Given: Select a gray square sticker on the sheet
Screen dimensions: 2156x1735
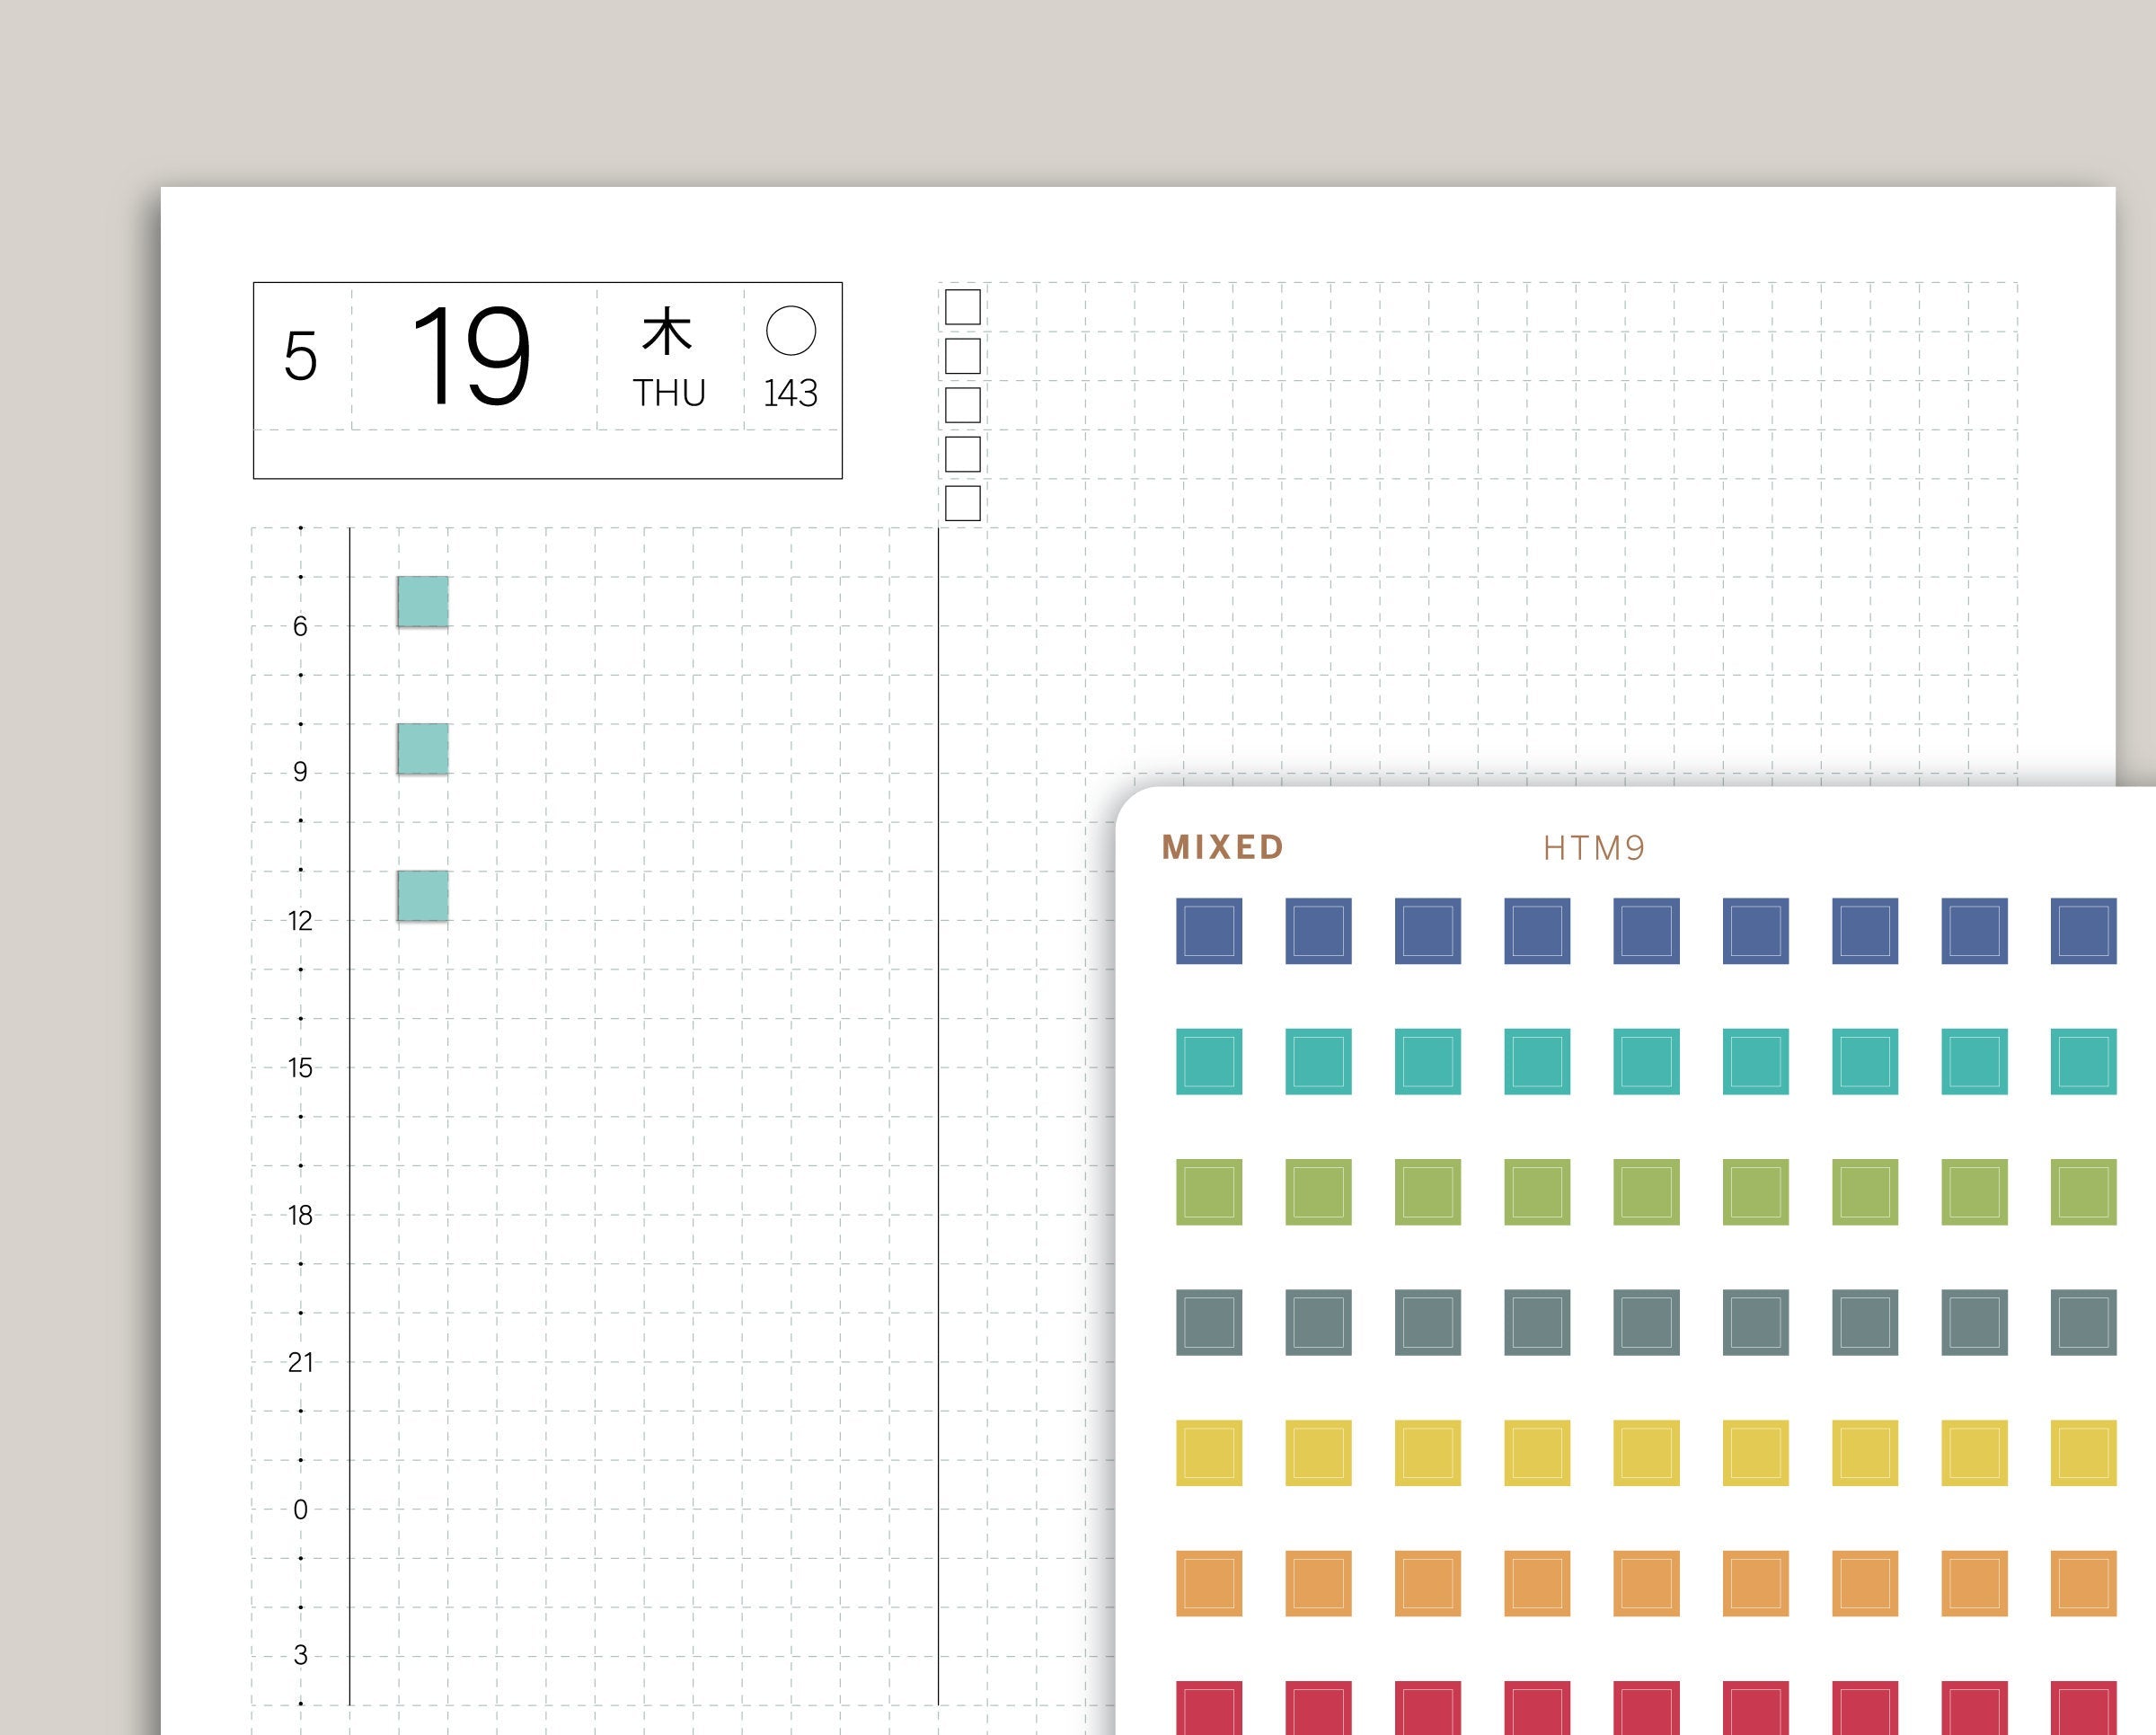Looking at the screenshot, I should 1208,1320.
